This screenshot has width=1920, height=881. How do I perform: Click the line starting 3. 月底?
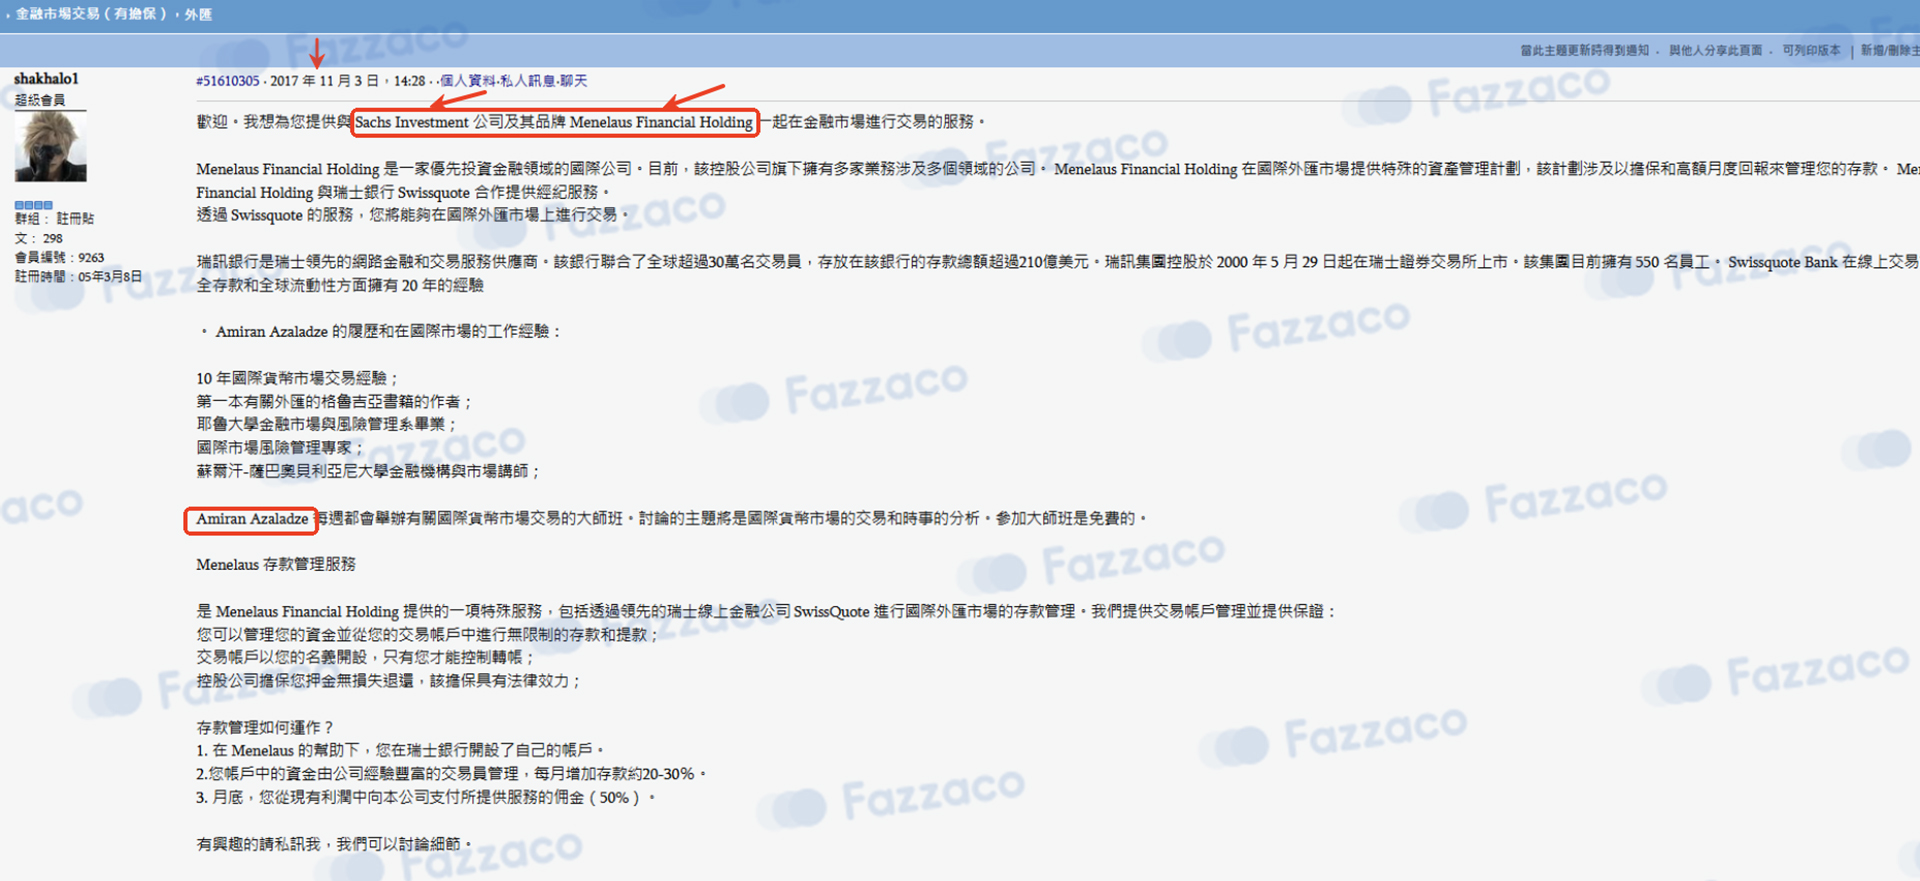(x=426, y=797)
